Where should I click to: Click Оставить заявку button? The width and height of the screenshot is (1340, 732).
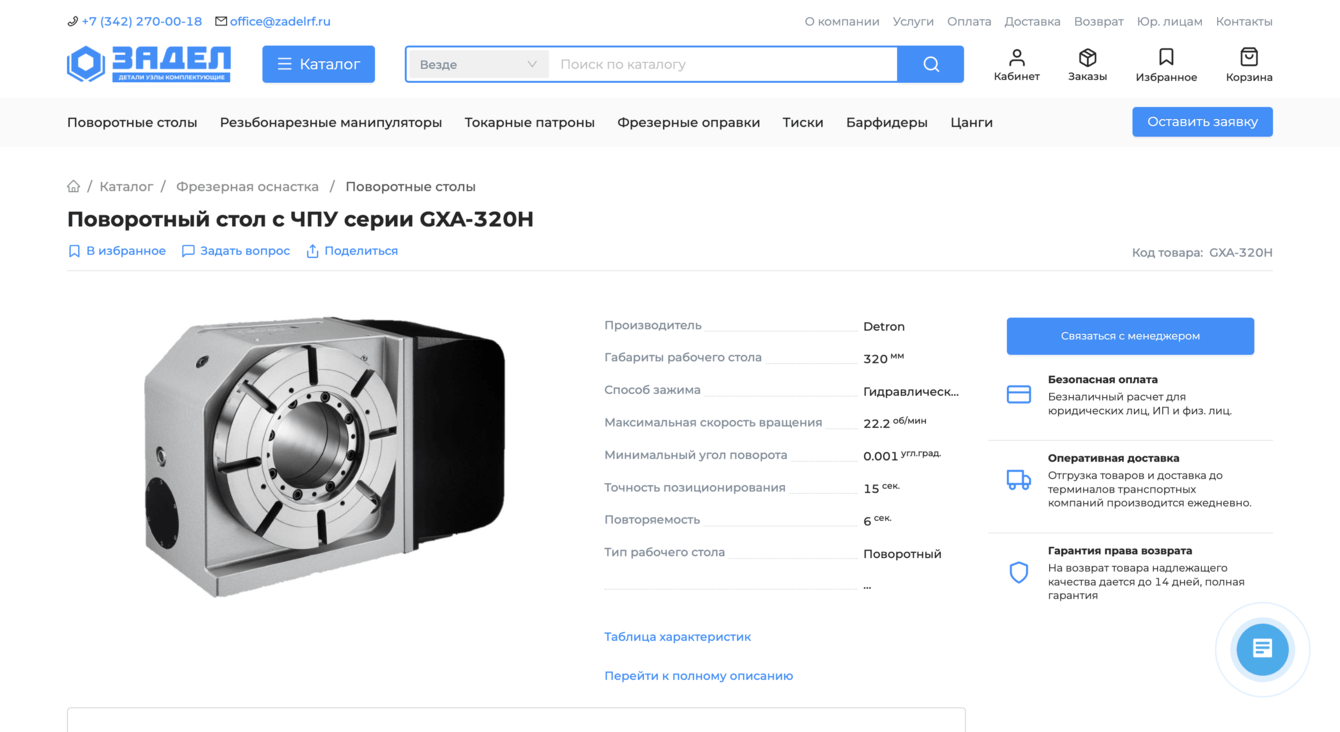click(1202, 122)
